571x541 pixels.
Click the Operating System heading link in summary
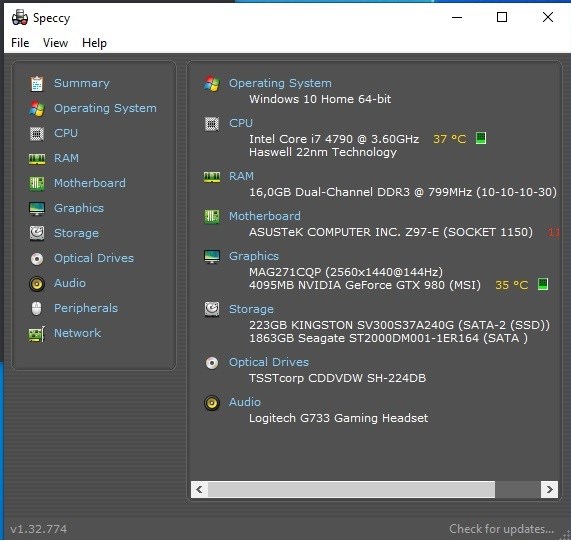280,83
